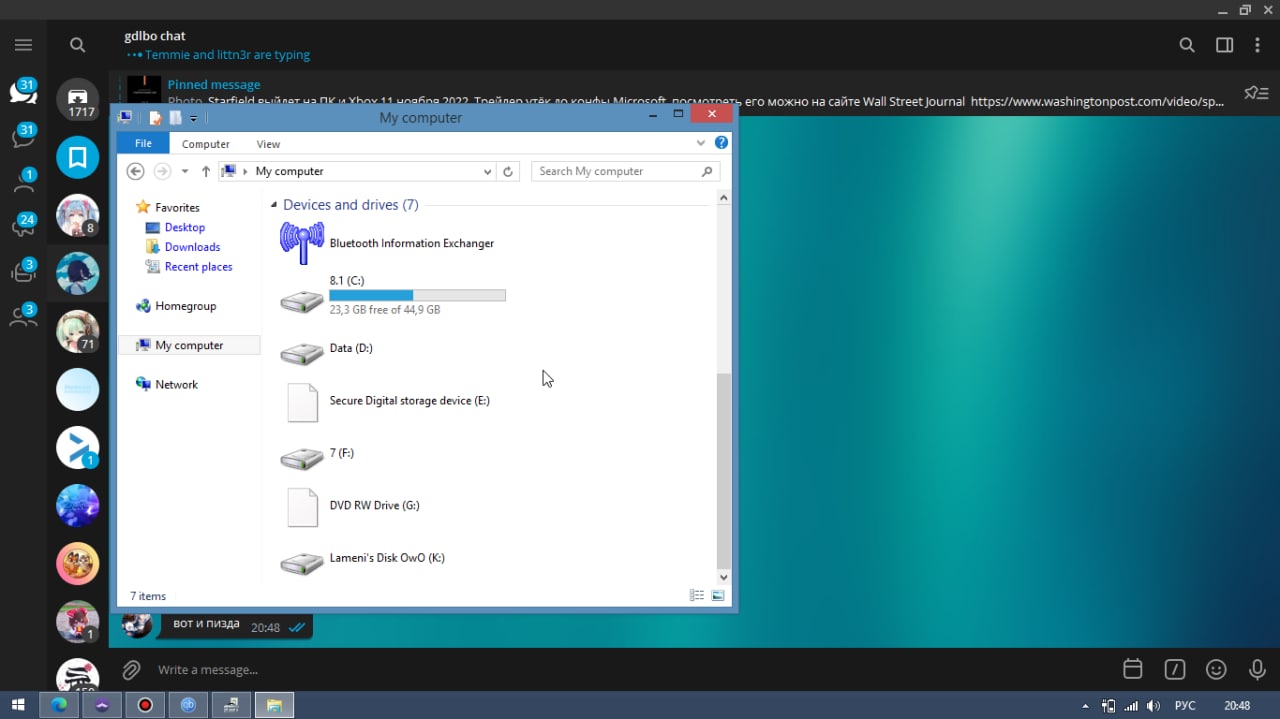Switch Explorer to details view
This screenshot has height=719, width=1280.
click(x=697, y=596)
